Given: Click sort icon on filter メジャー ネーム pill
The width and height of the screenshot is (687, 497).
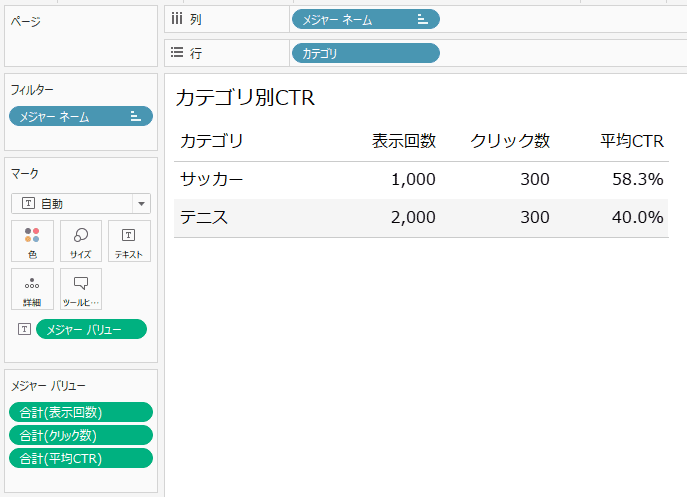Looking at the screenshot, I should (135, 117).
